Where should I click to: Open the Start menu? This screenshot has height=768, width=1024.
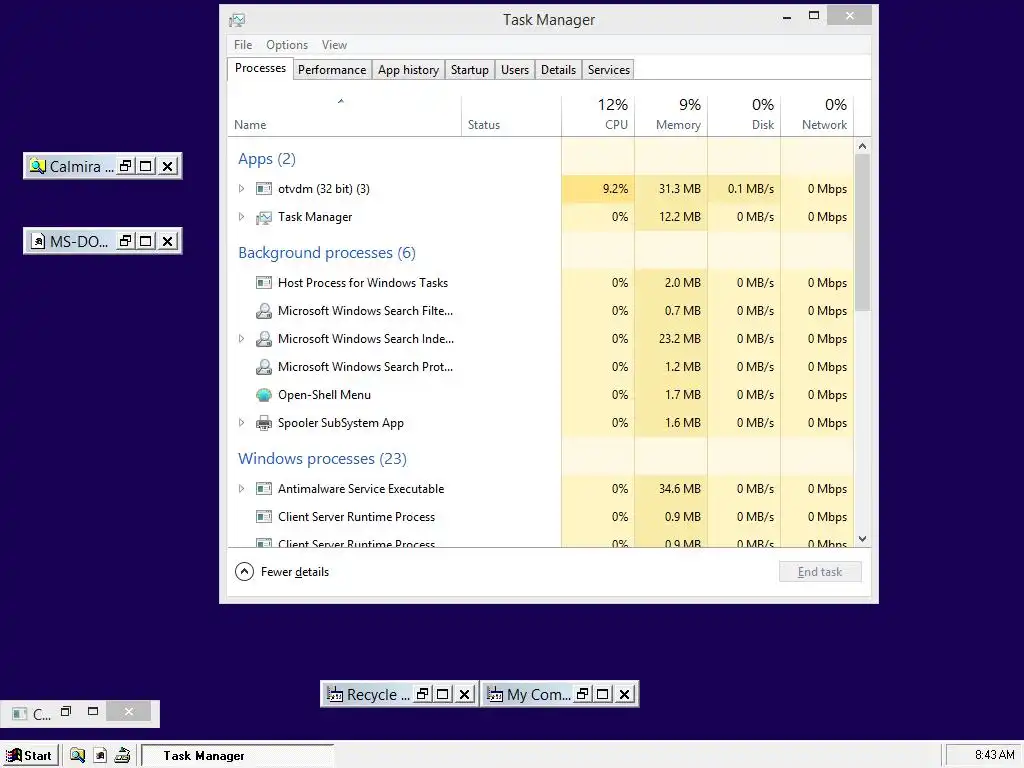[29, 756]
